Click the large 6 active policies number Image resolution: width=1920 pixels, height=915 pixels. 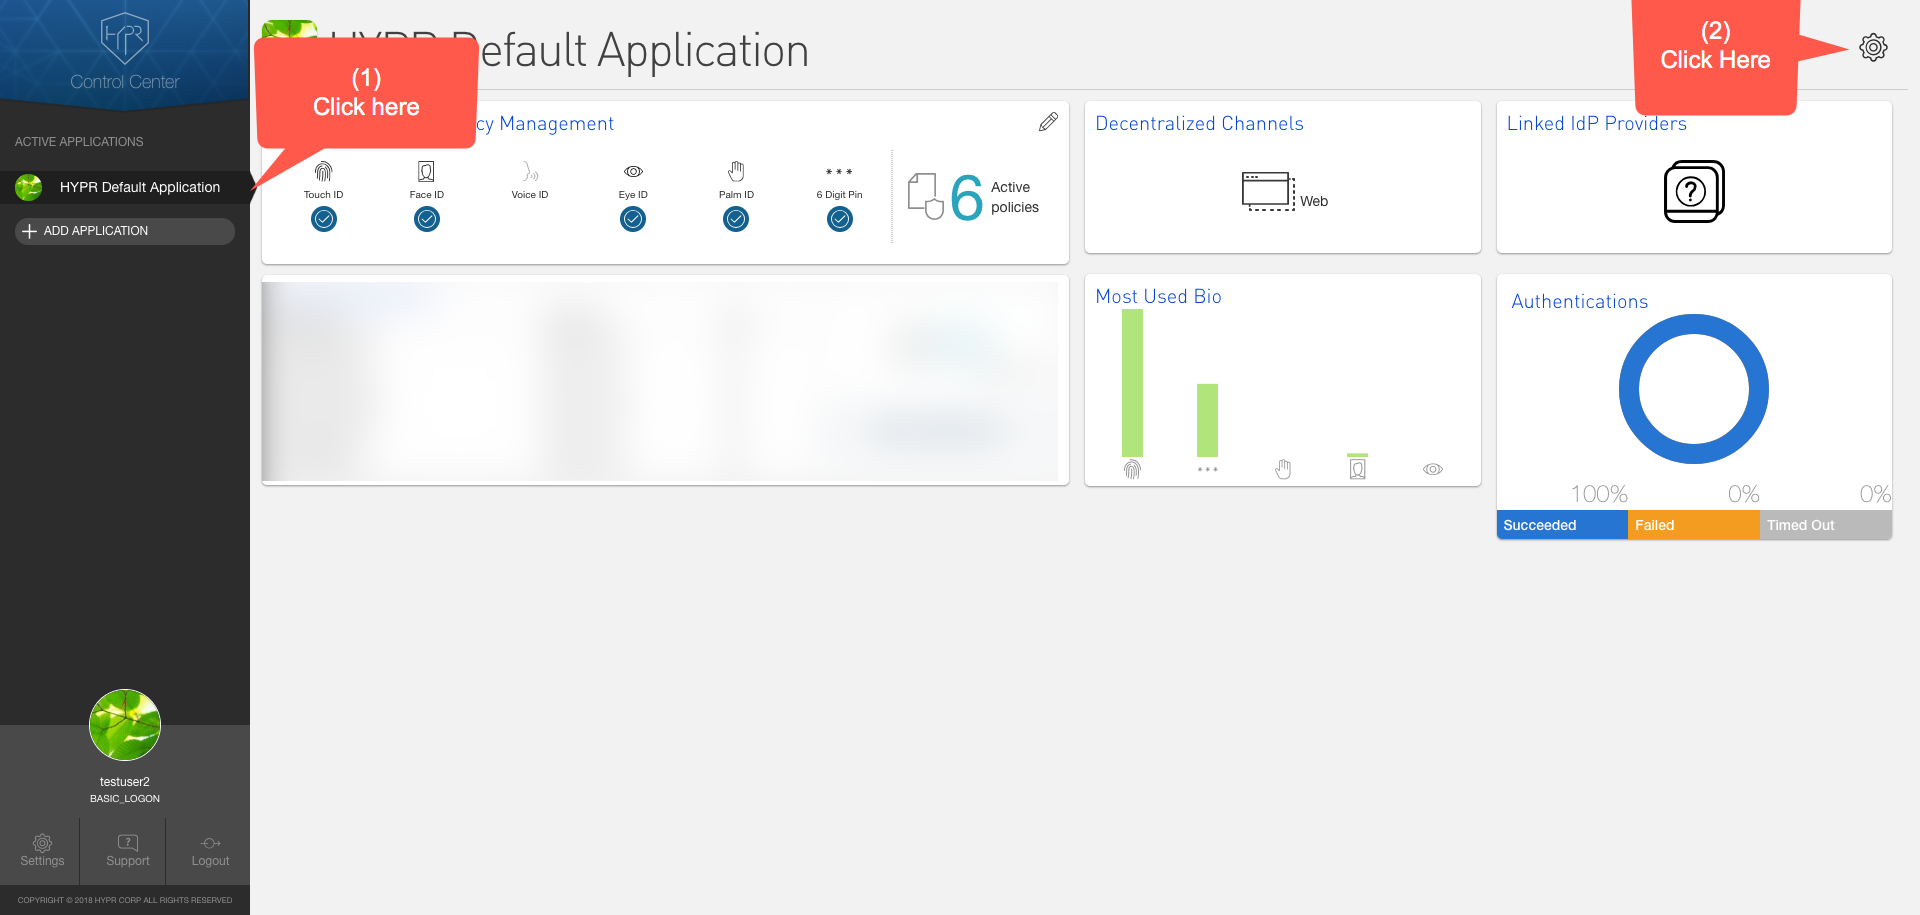pyautogui.click(x=966, y=197)
